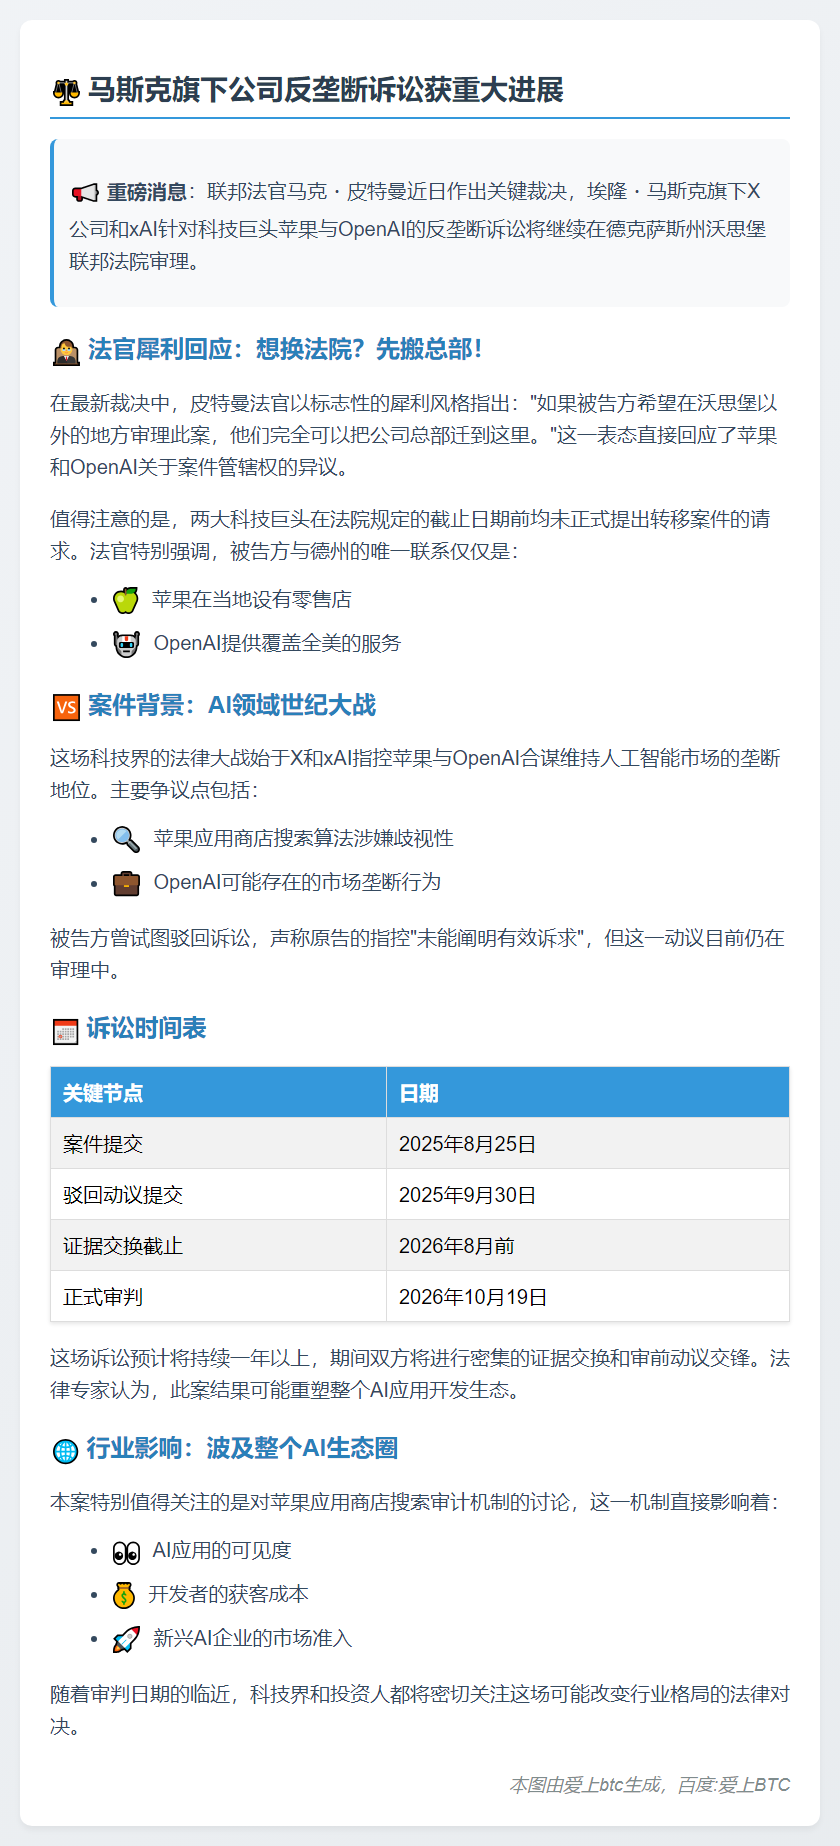The width and height of the screenshot is (840, 1846).
Task: Click the robot face icon beside OpenAI
Action: pos(127,644)
